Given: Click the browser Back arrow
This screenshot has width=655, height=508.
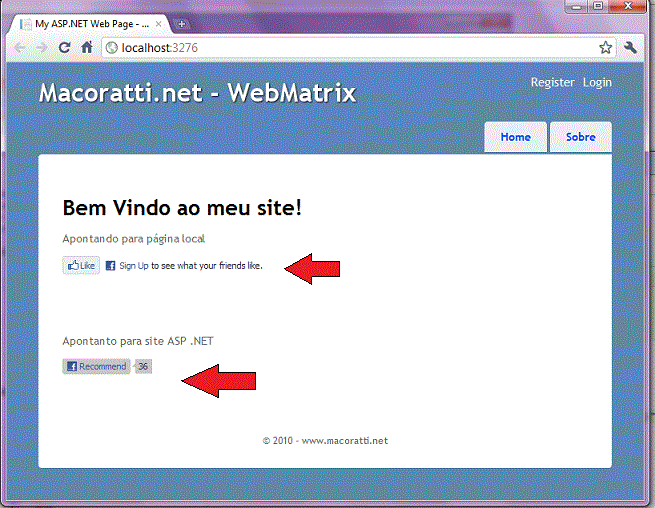Looking at the screenshot, I should click(20, 48).
